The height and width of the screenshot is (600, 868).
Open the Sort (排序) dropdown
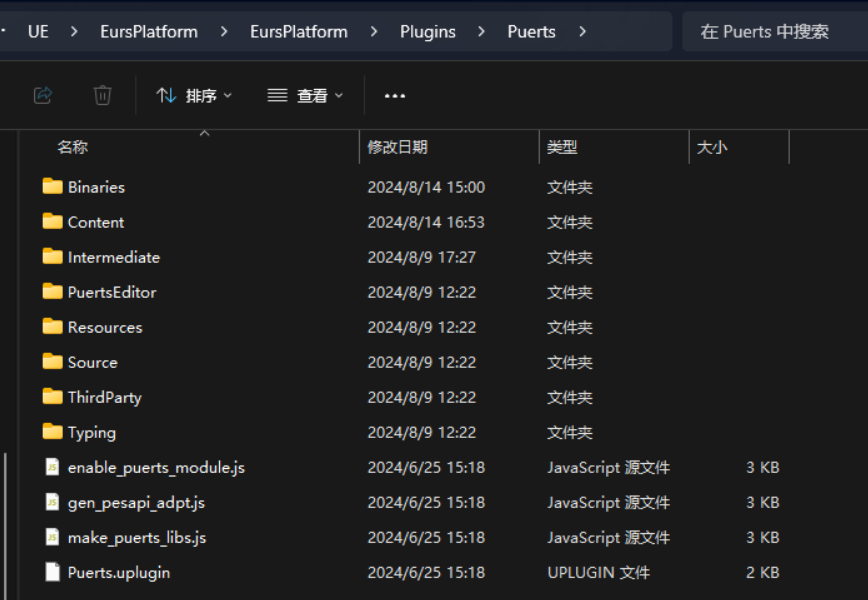point(194,96)
